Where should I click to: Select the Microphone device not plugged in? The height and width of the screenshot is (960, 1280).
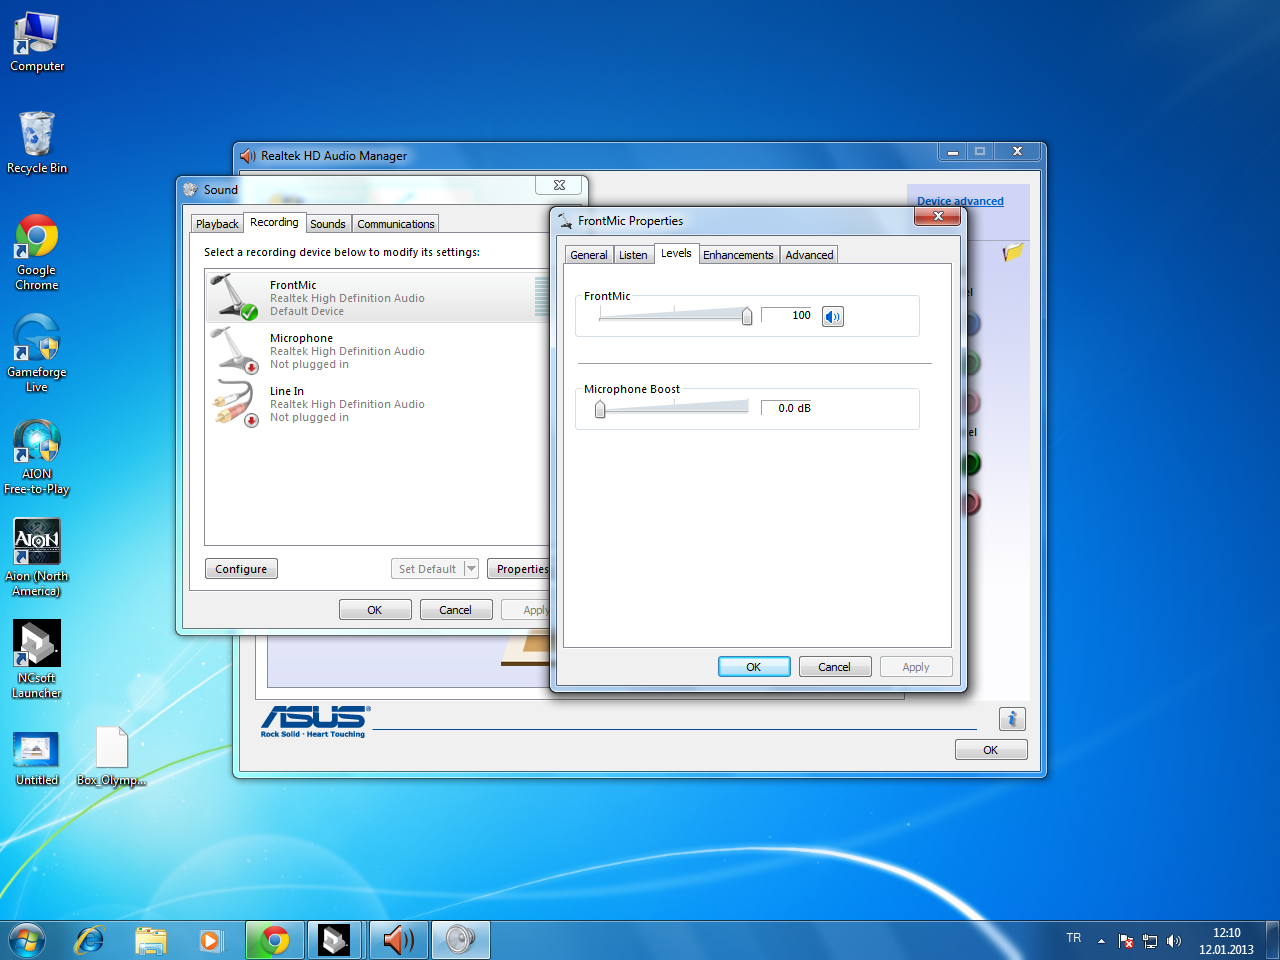pos(377,351)
